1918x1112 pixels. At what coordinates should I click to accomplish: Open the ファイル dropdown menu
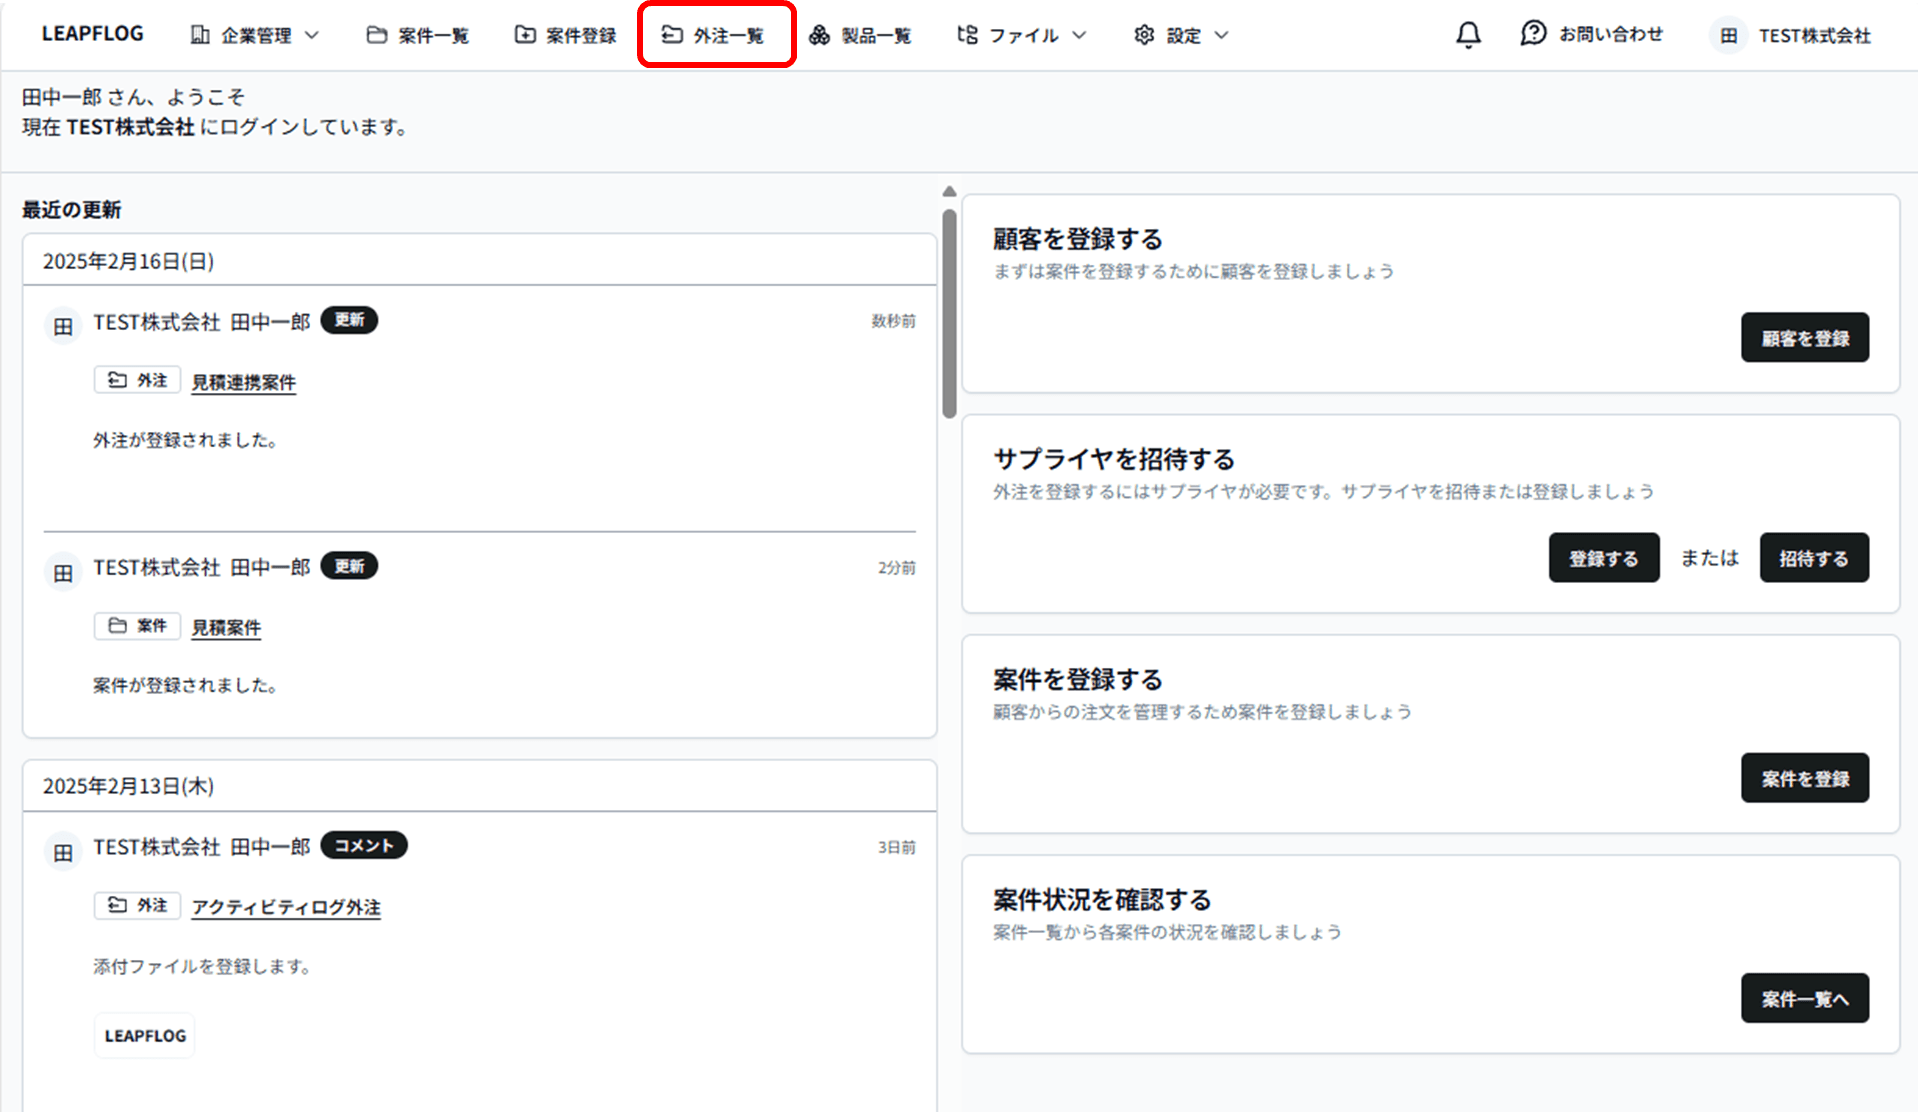[x=1020, y=34]
